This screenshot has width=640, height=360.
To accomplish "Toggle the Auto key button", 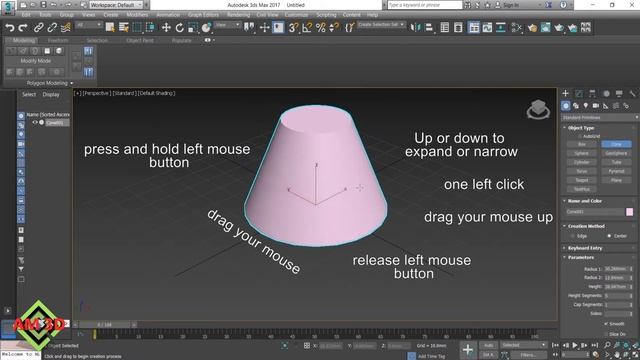I will [489, 345].
